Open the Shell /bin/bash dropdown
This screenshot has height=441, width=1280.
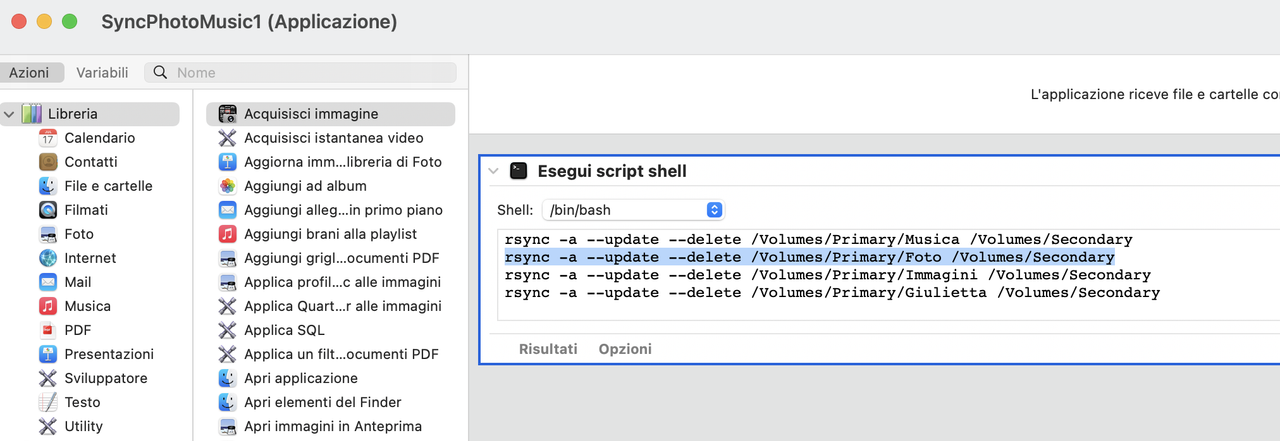point(632,210)
